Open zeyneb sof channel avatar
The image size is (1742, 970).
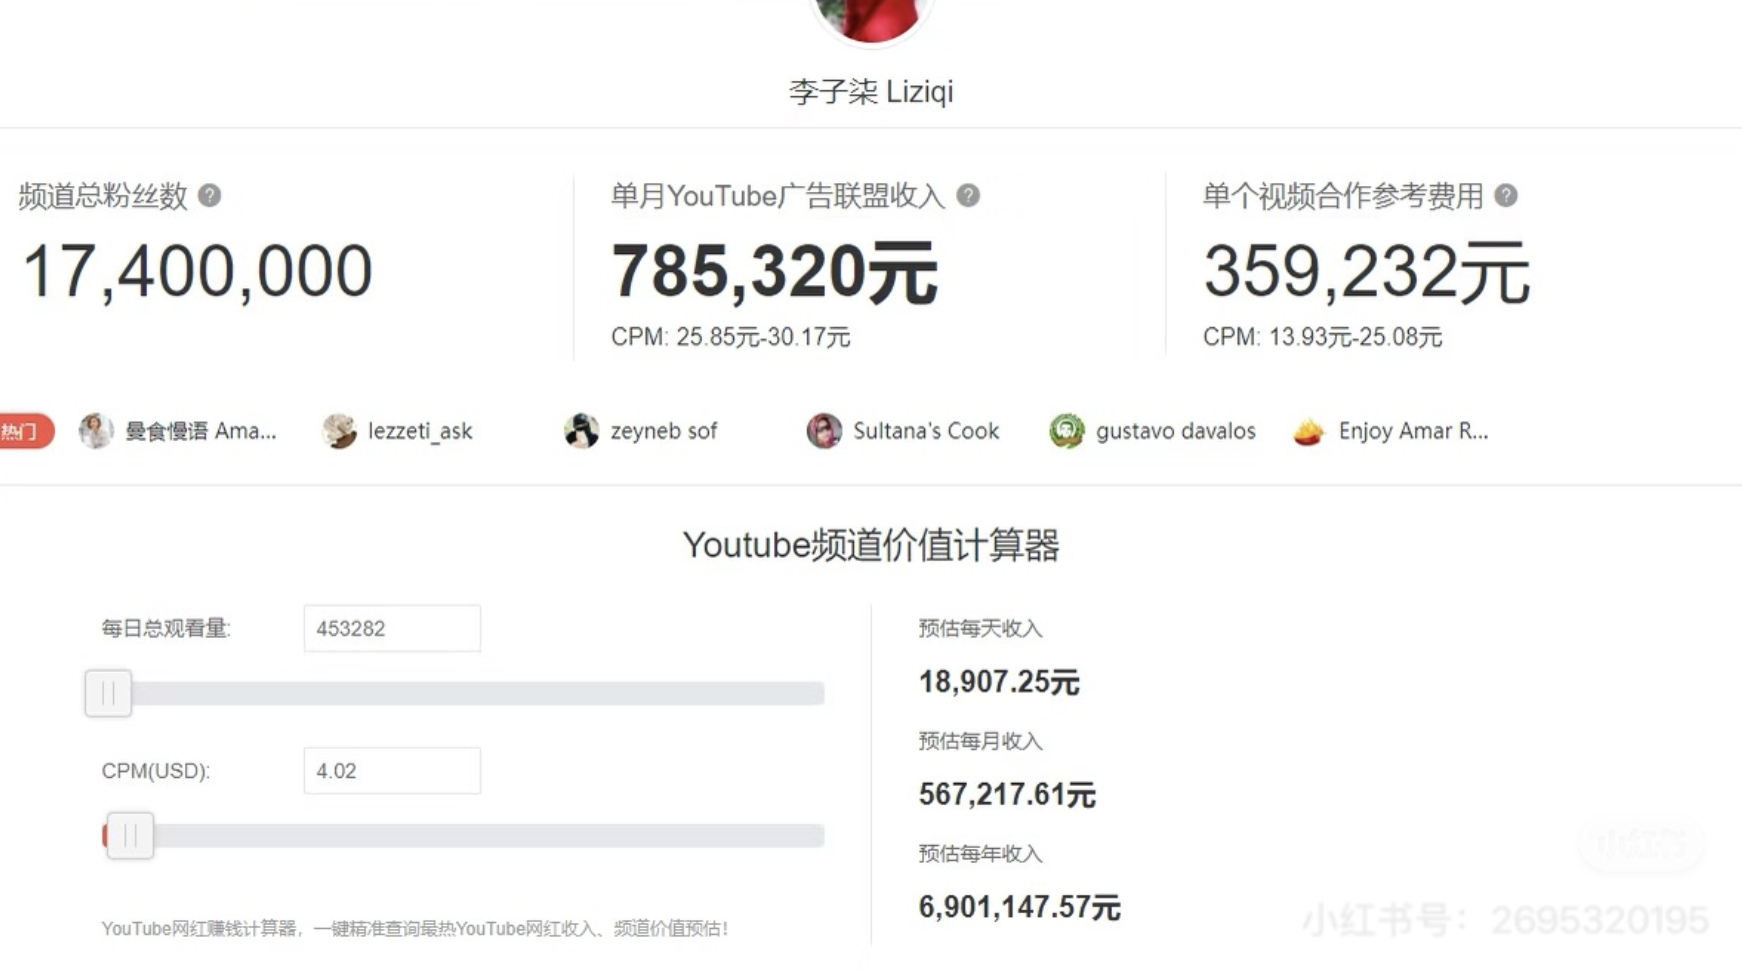(581, 431)
